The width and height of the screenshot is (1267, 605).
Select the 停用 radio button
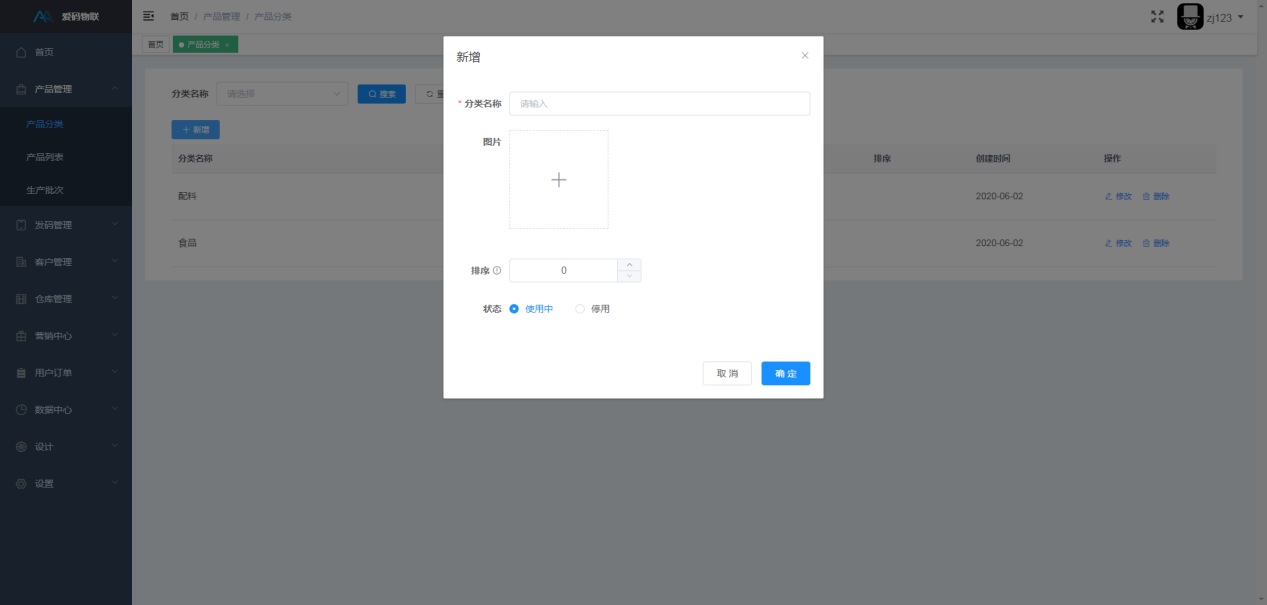580,309
